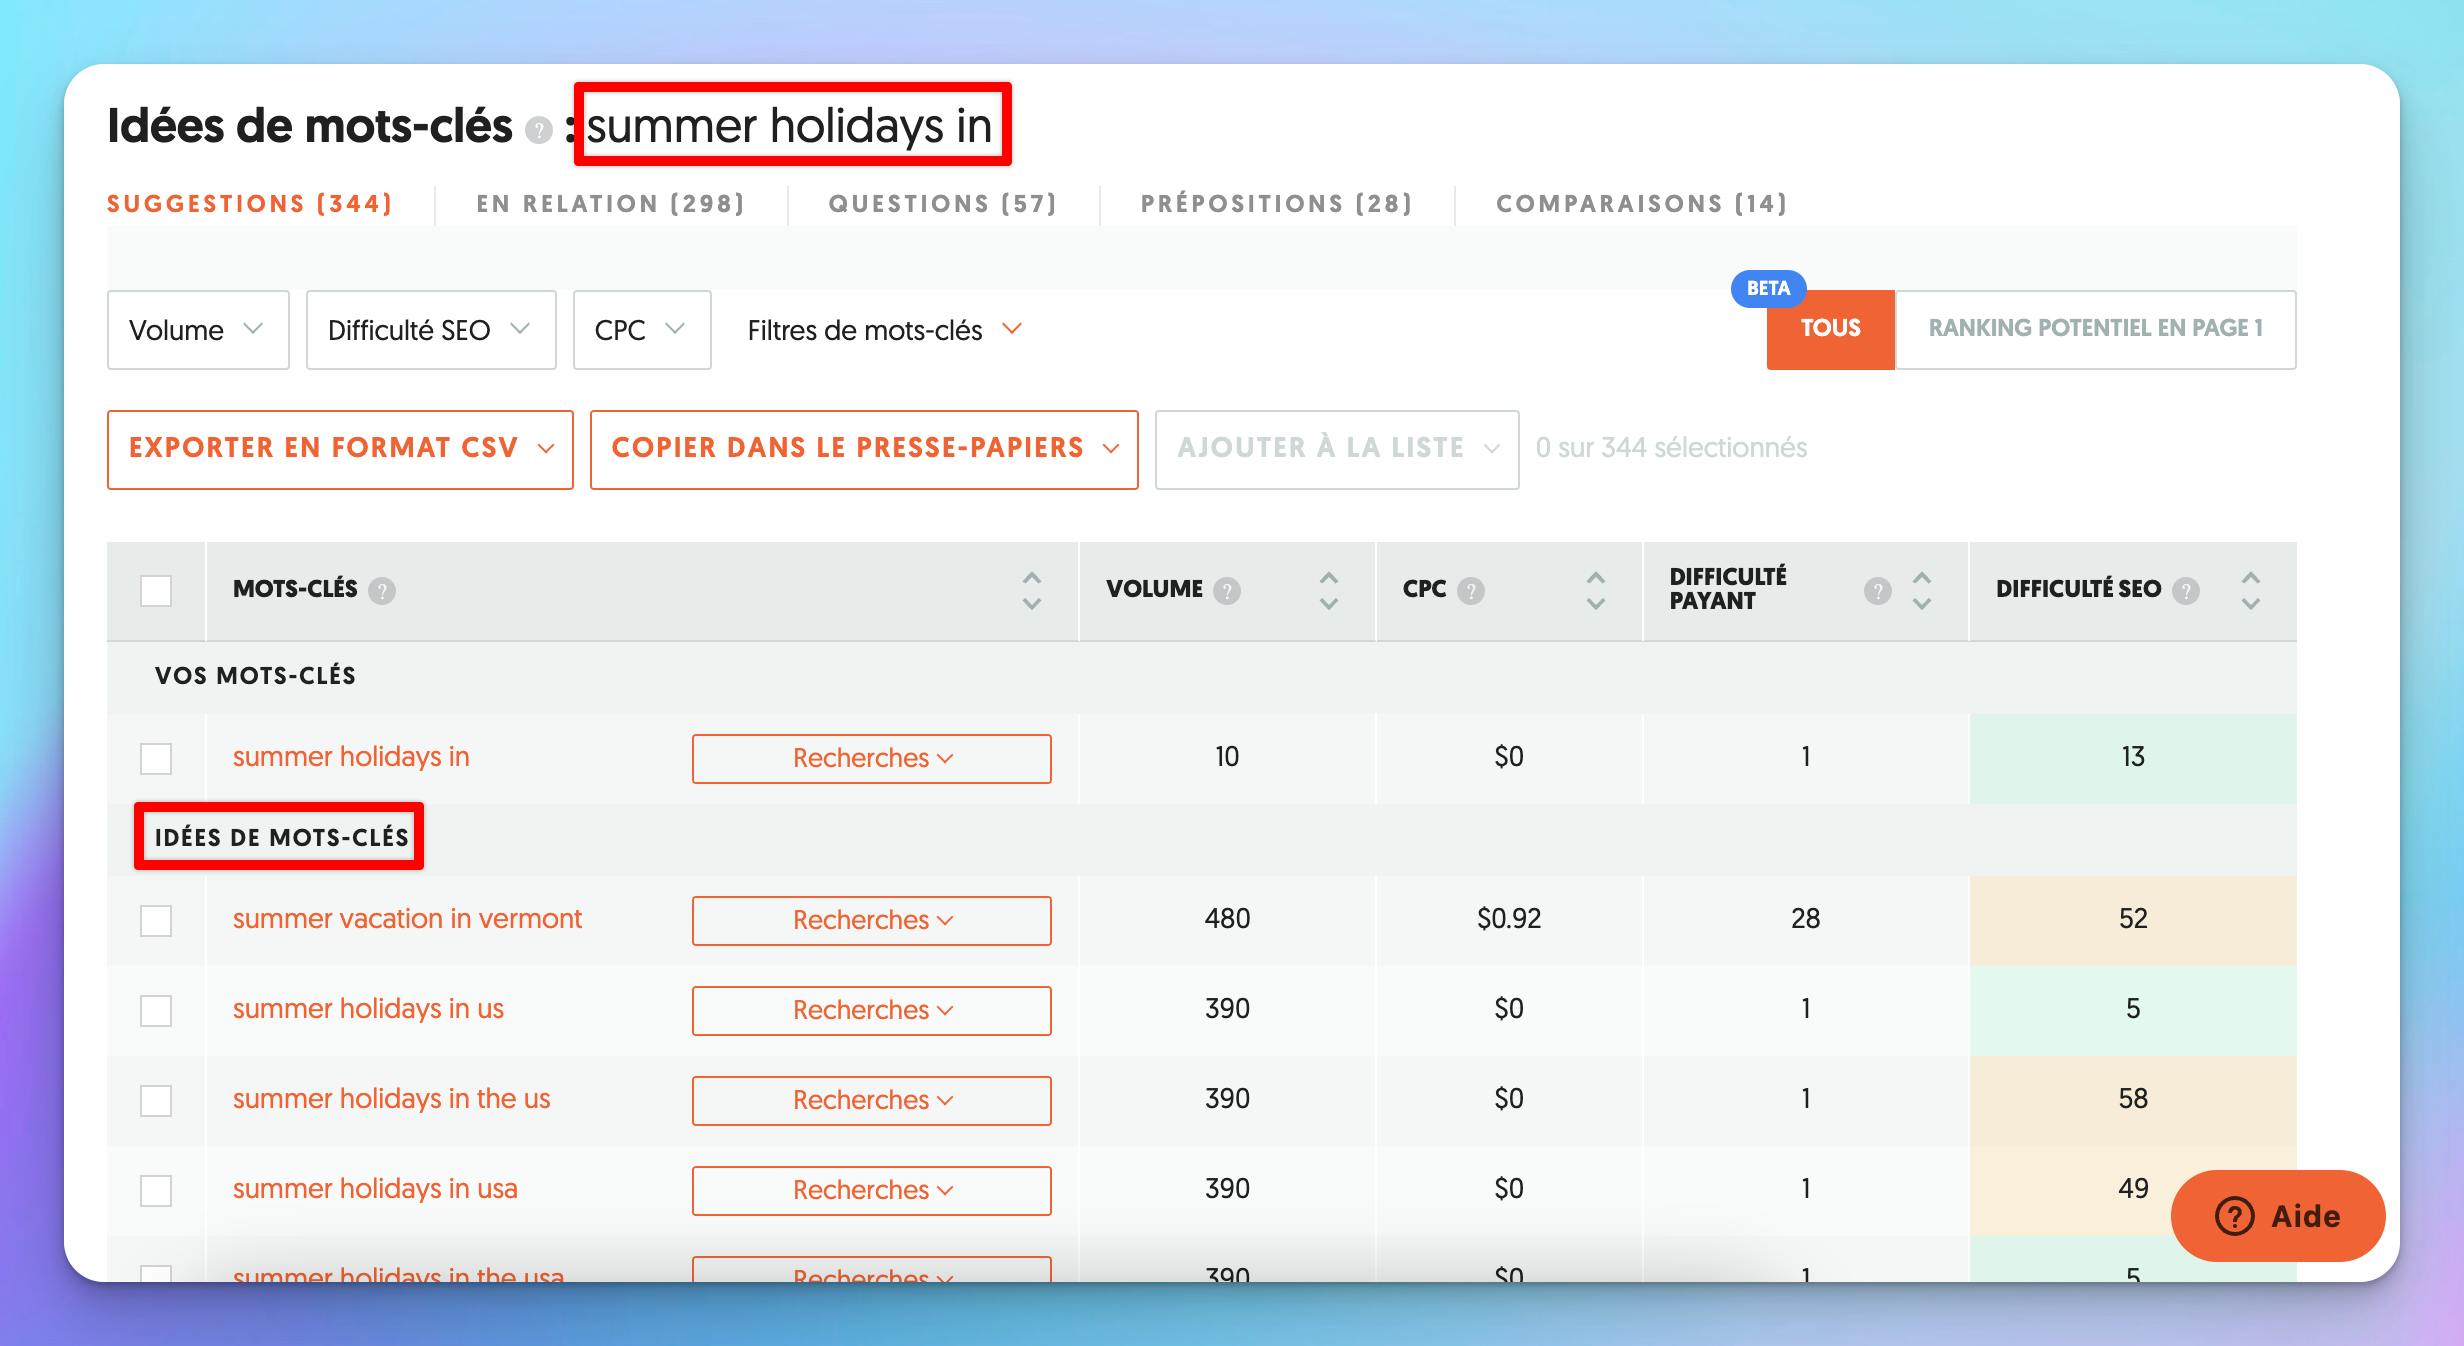The width and height of the screenshot is (2464, 1346).
Task: Switch to Prépositions (28) tab
Action: coord(1277,204)
